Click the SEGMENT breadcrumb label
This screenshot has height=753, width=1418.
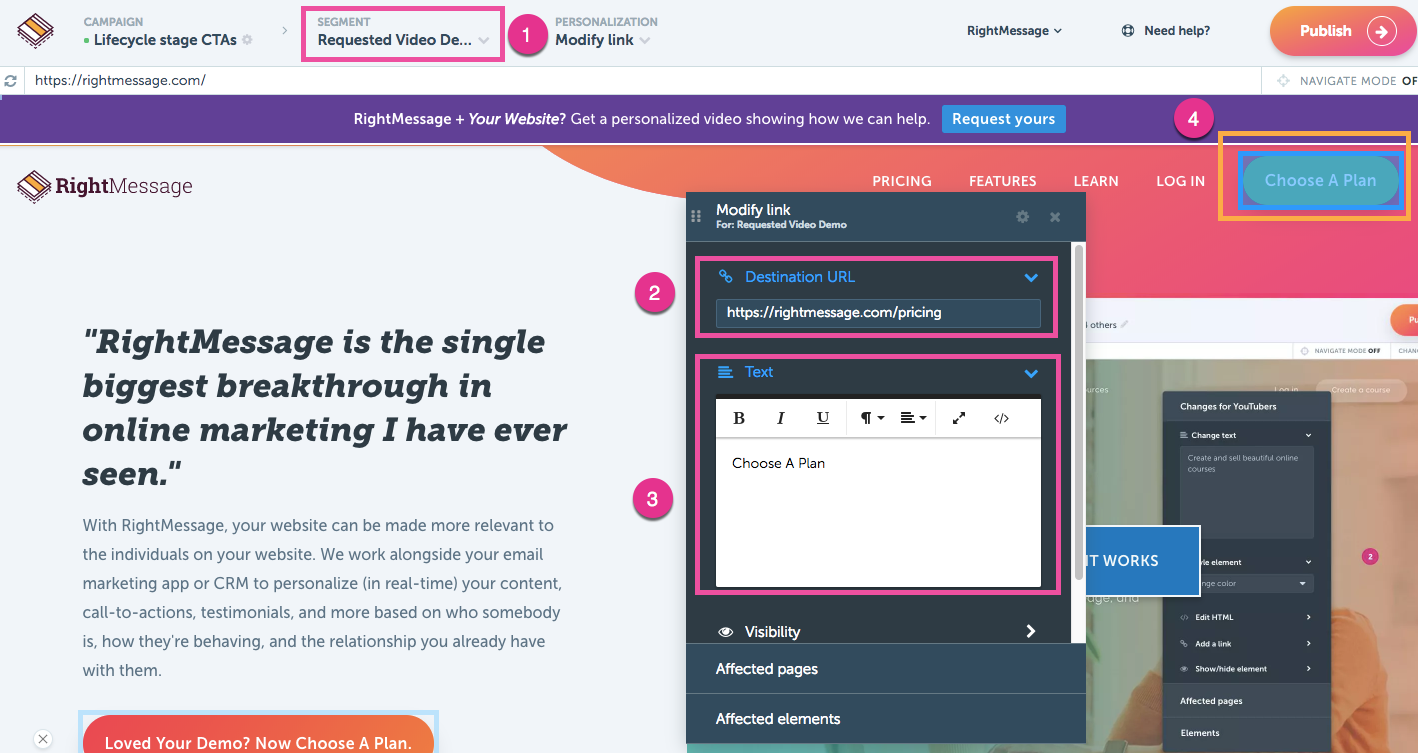[x=344, y=22]
